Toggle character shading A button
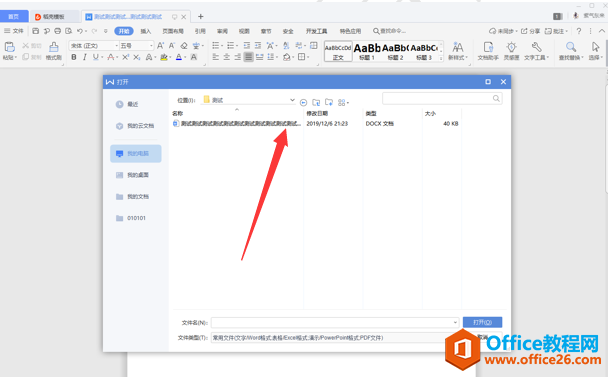608x377 pixels. pyautogui.click(x=194, y=57)
